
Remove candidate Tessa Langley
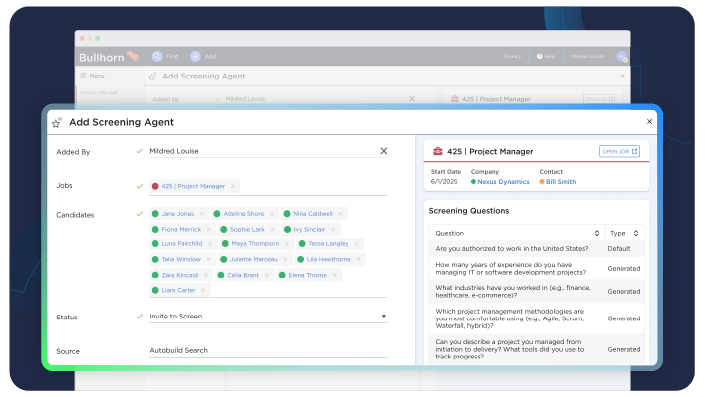click(x=357, y=244)
